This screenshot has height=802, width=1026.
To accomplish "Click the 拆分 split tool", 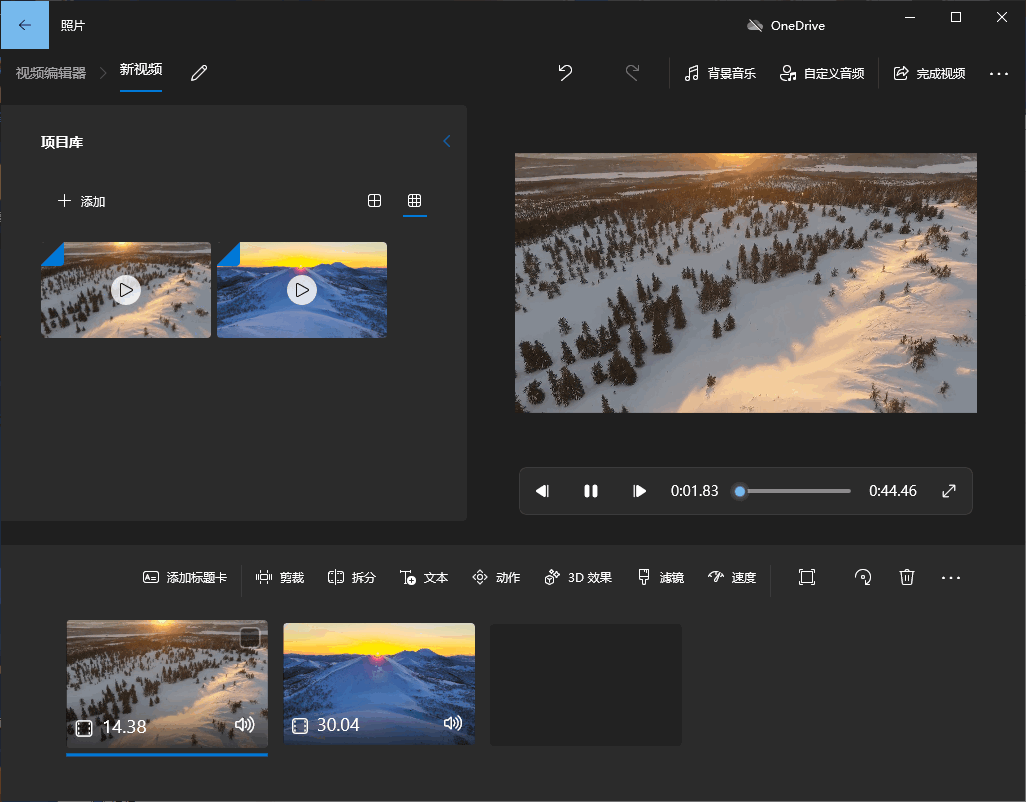I will pyautogui.click(x=351, y=577).
